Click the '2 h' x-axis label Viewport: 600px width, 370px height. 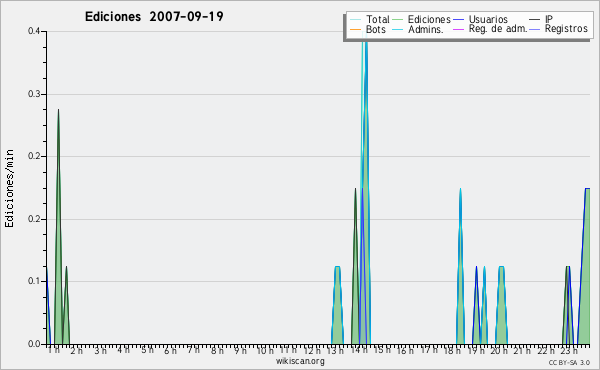coord(76,350)
